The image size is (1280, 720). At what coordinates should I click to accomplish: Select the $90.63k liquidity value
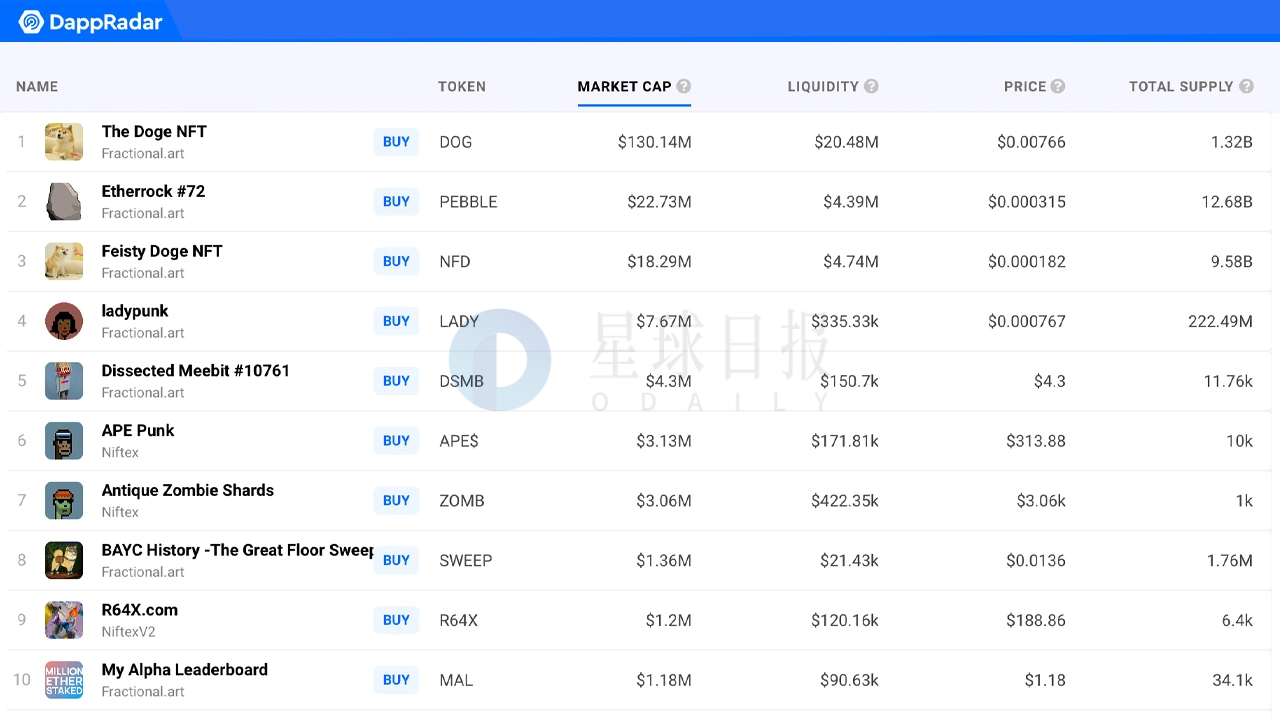(849, 680)
